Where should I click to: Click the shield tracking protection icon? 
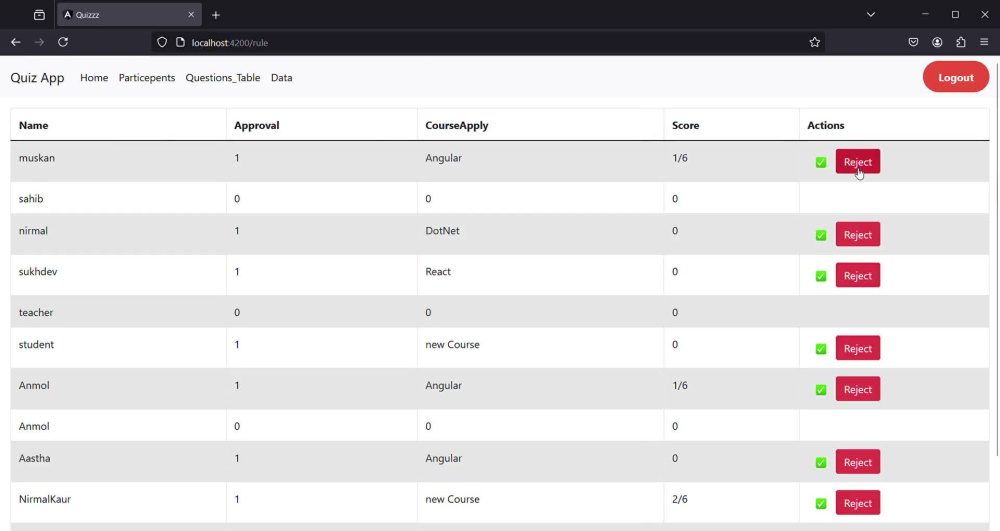pyautogui.click(x=162, y=42)
